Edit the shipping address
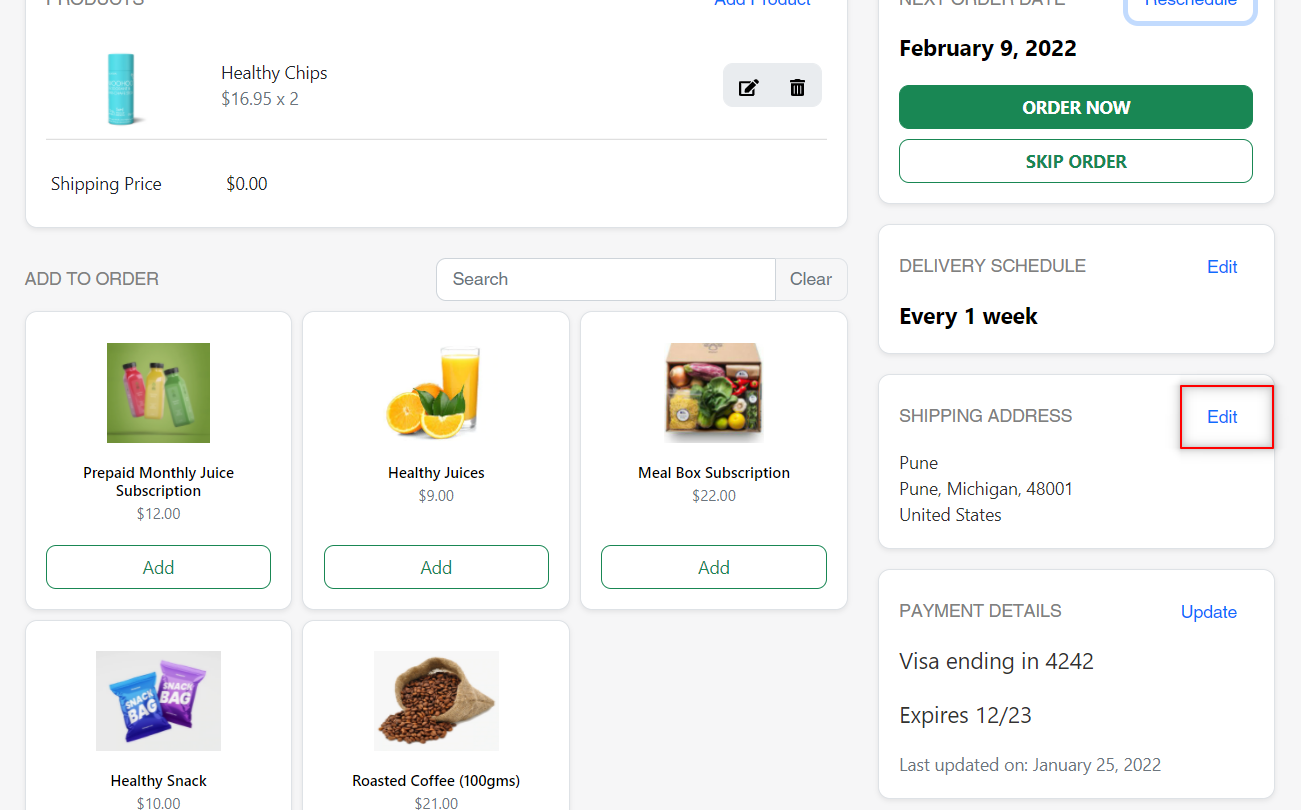1301x810 pixels. tap(1222, 417)
